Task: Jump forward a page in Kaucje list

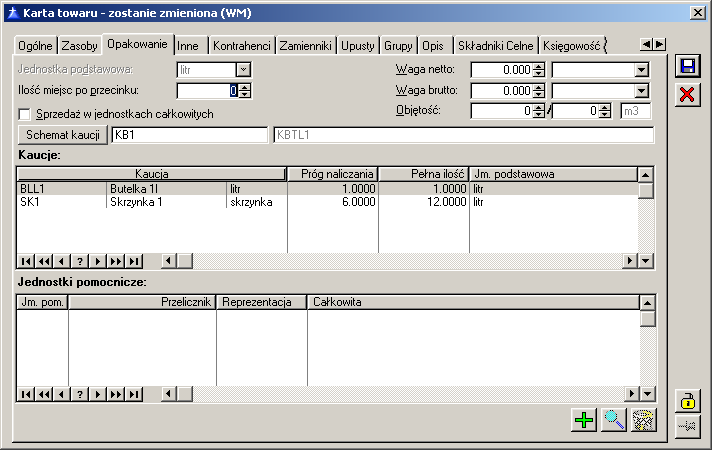Action: [116, 261]
